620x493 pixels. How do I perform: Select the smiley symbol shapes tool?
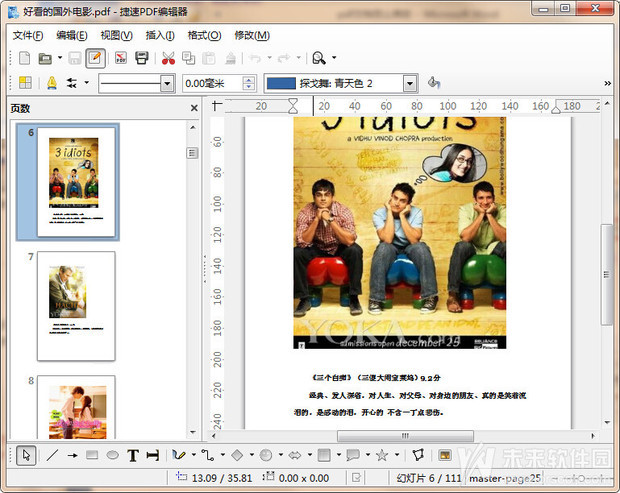pyautogui.click(x=266, y=455)
